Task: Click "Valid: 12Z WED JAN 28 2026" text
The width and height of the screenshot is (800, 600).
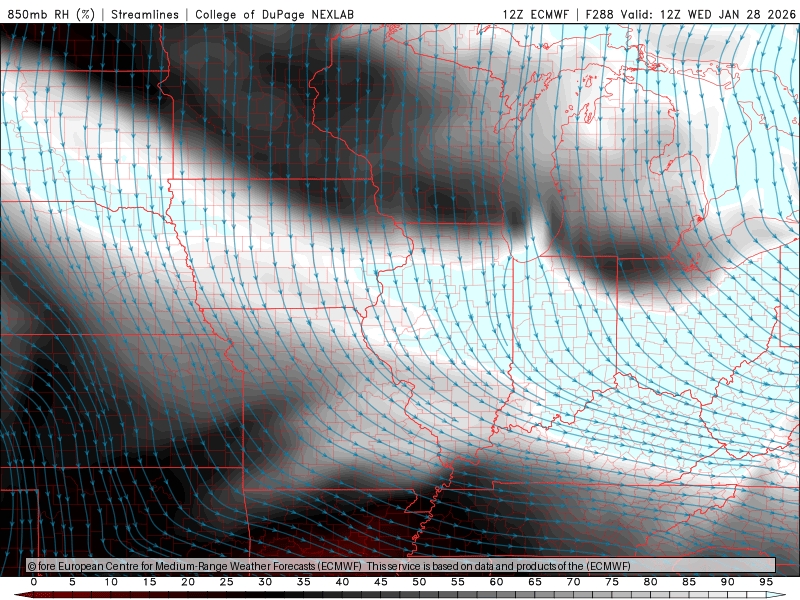Action: pyautogui.click(x=708, y=14)
